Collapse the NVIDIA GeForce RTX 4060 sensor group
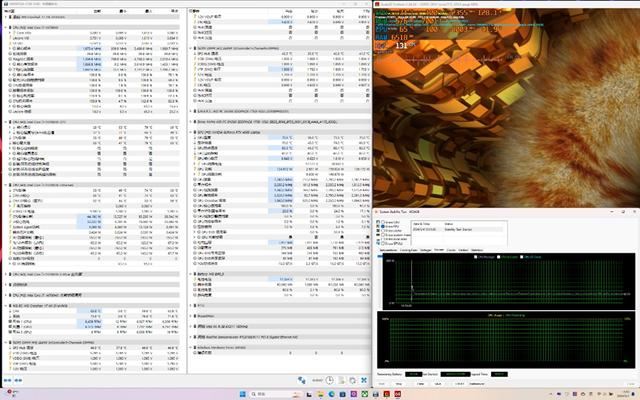This screenshot has width=640, height=400. [190, 132]
